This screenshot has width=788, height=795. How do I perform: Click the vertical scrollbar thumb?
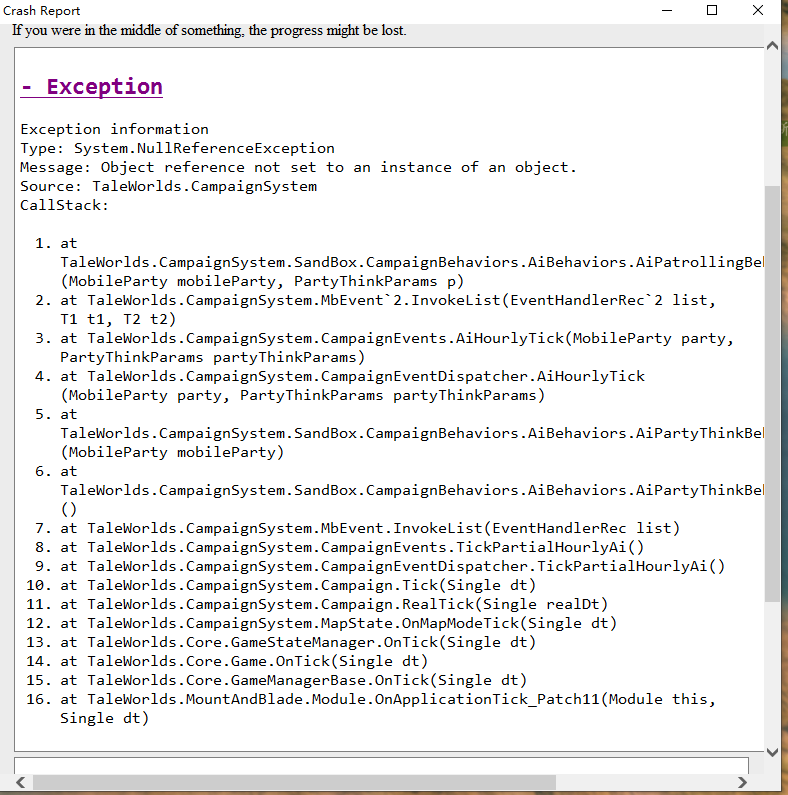tap(772, 394)
